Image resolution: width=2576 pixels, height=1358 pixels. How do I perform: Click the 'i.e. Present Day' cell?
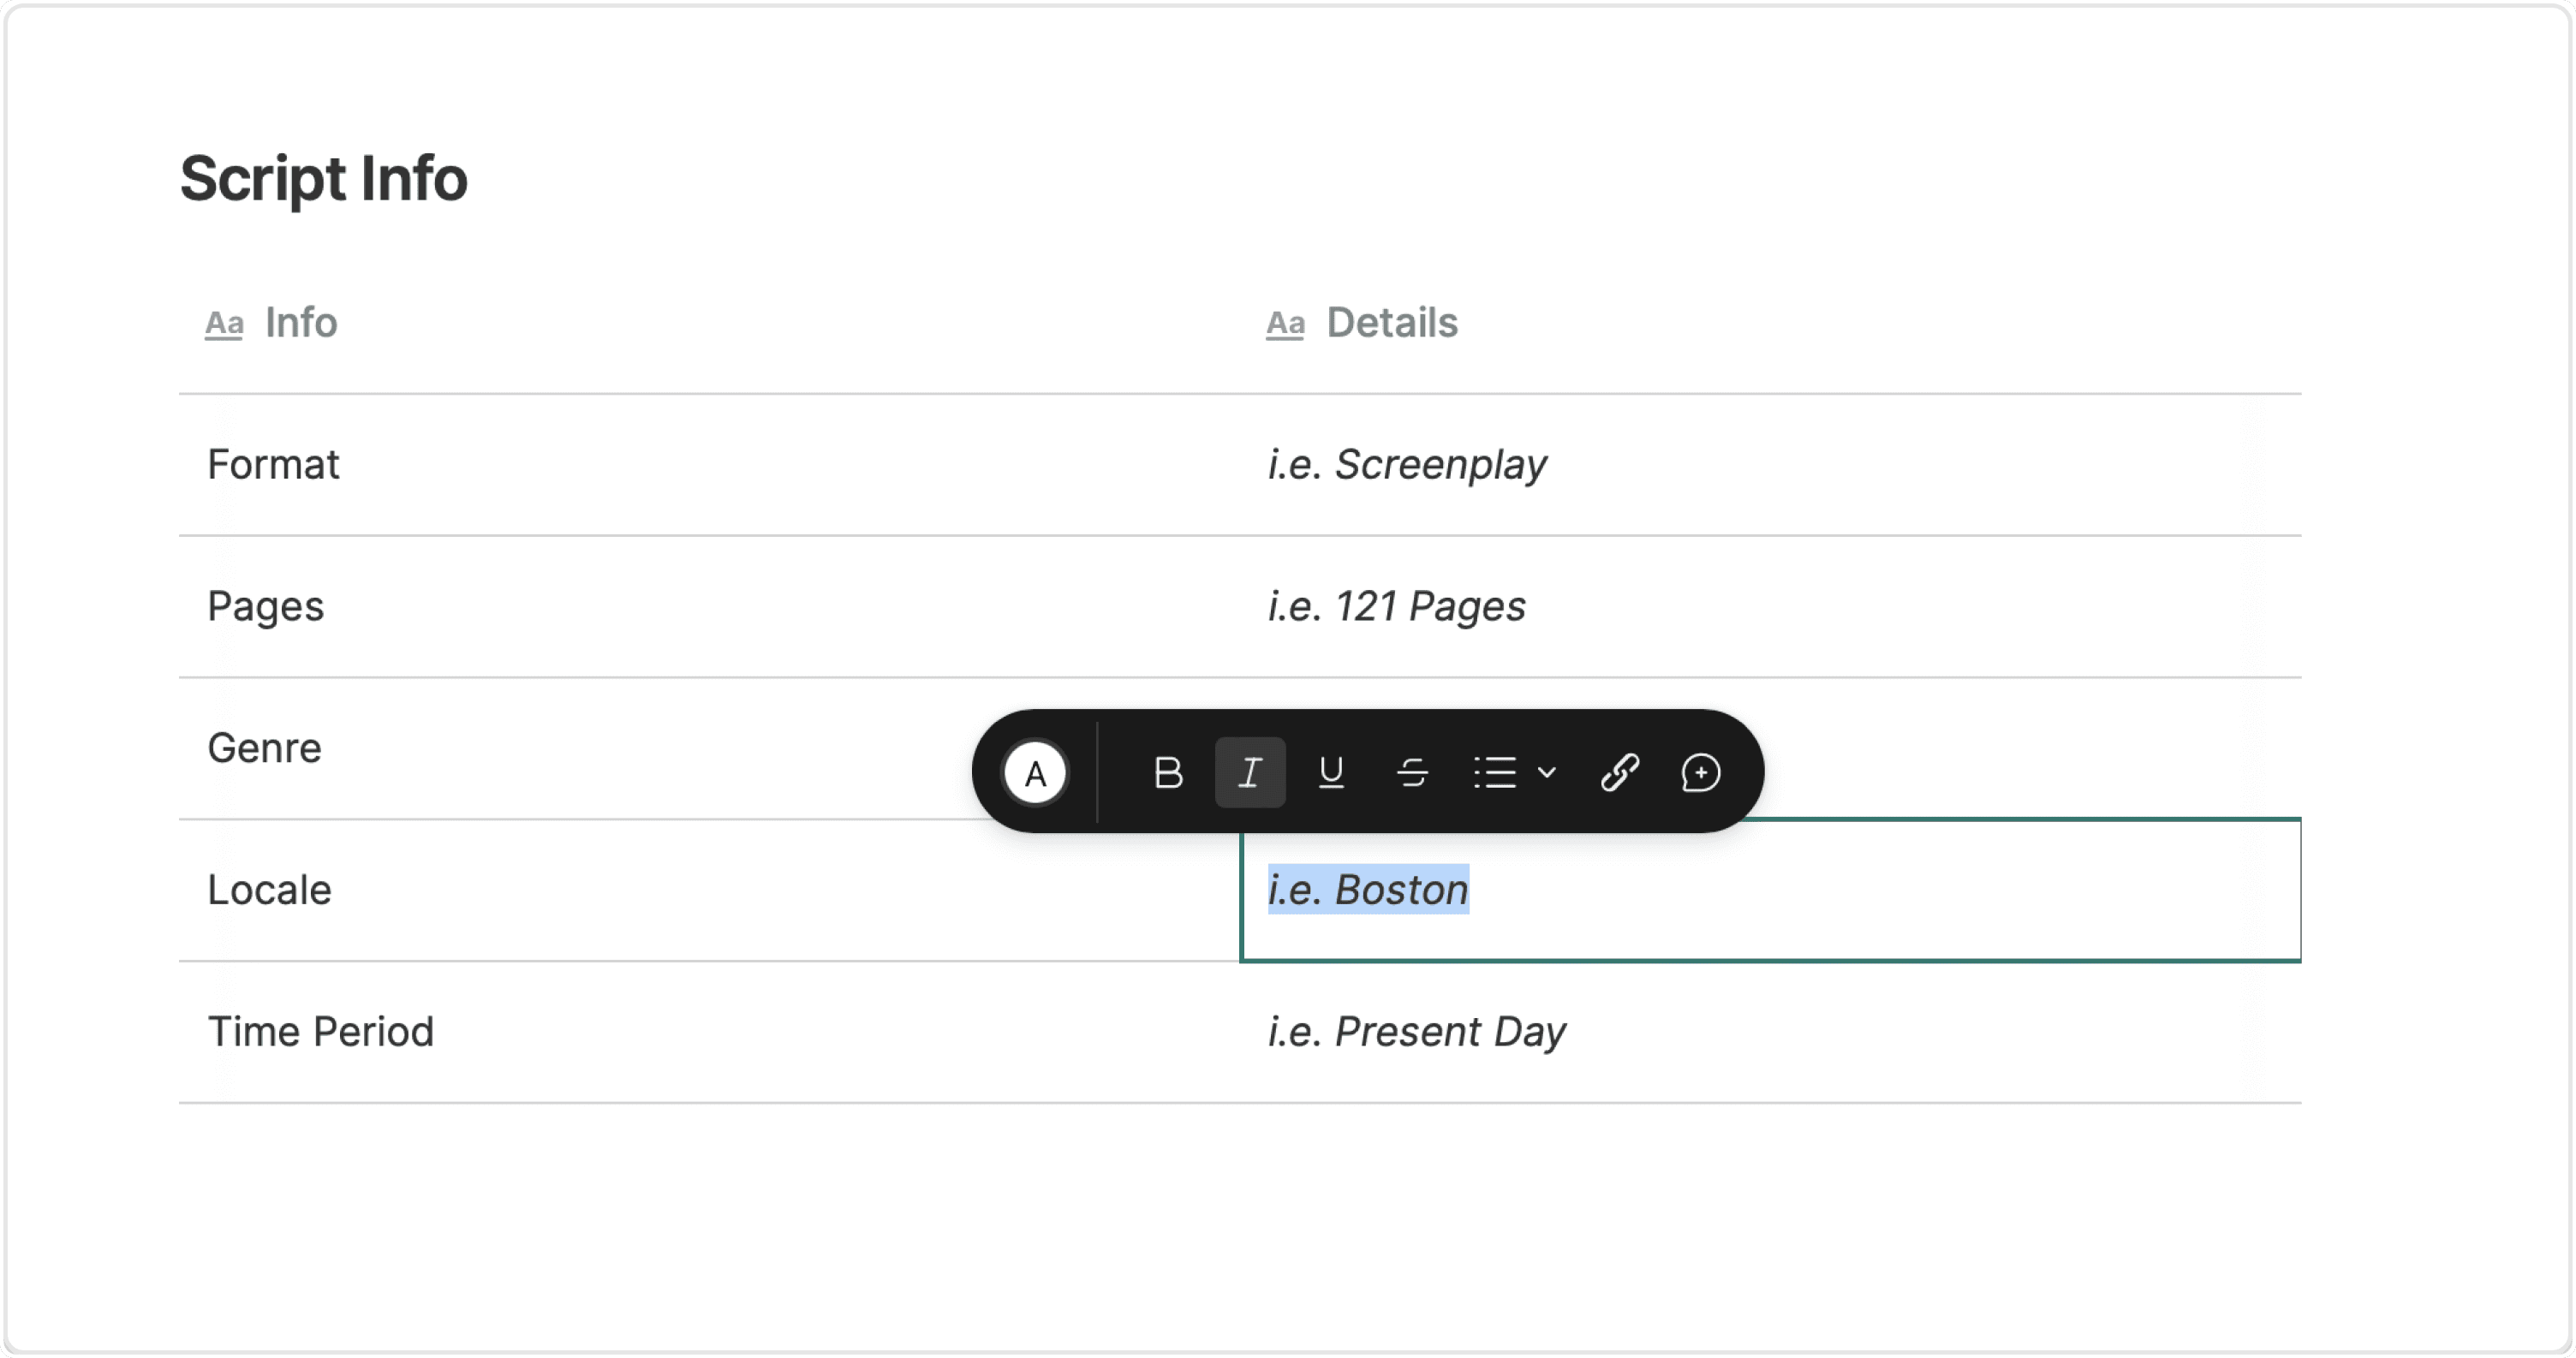point(1770,1033)
